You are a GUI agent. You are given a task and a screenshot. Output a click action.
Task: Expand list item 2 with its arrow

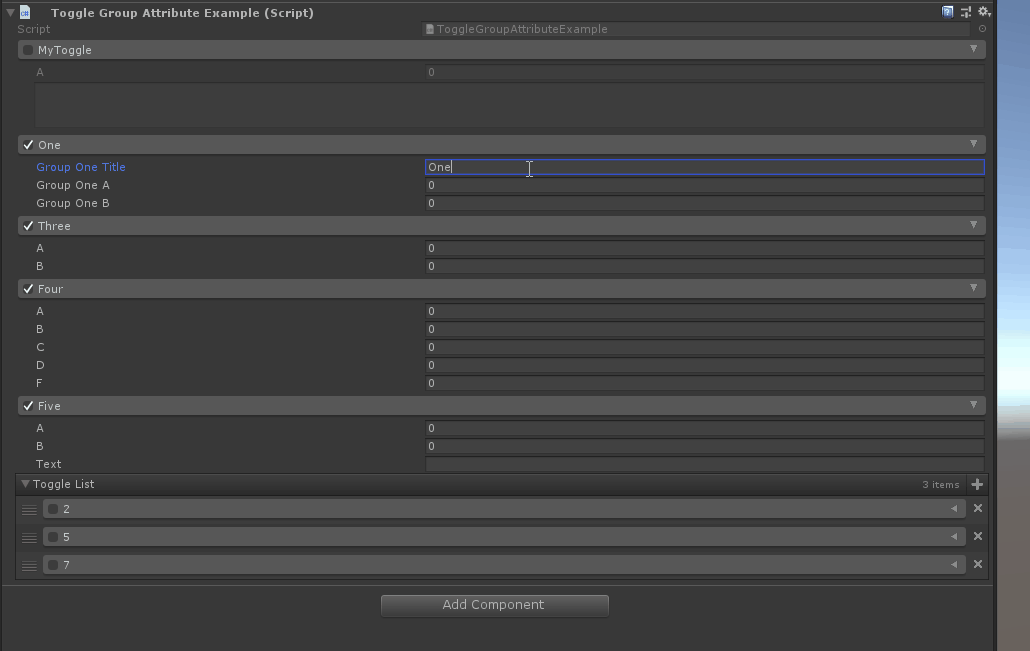click(x=954, y=509)
